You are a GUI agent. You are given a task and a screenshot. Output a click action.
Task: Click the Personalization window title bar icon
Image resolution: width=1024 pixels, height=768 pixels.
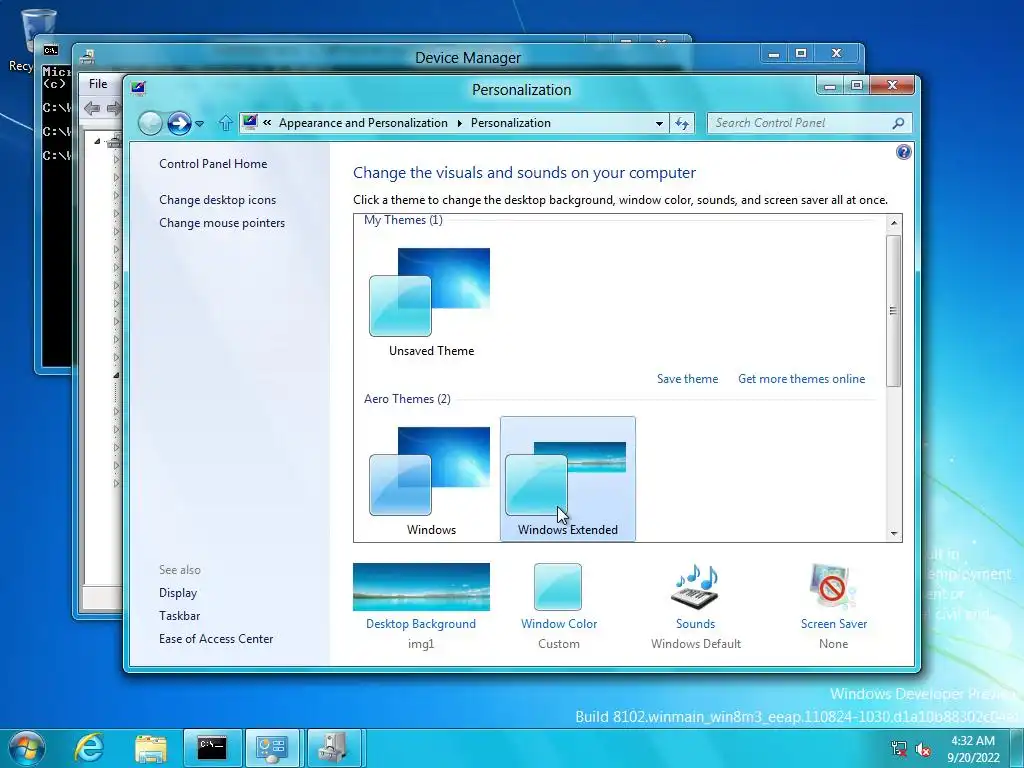[138, 88]
